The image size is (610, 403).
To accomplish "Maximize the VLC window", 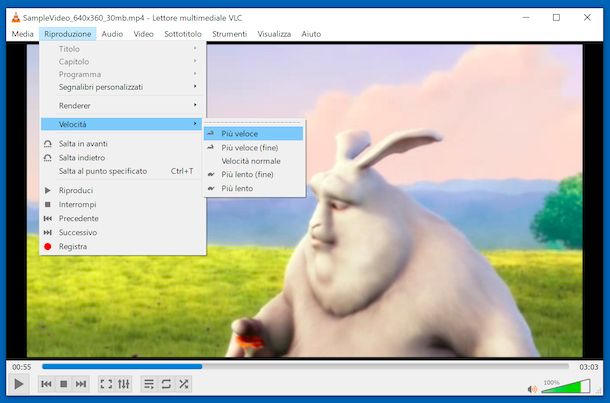I will 556,18.
